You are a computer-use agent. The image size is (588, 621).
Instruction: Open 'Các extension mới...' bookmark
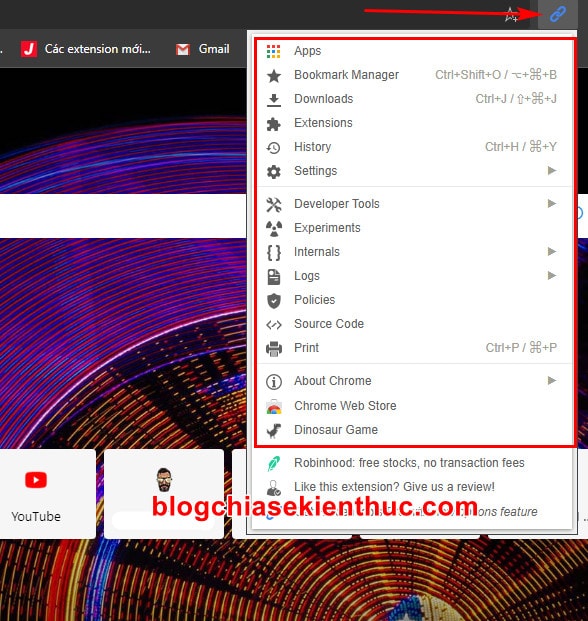coord(86,49)
